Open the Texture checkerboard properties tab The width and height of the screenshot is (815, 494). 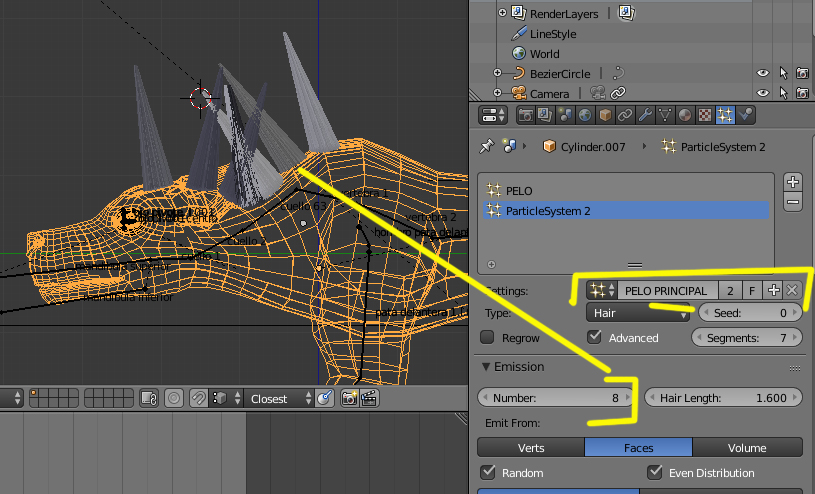pos(705,115)
